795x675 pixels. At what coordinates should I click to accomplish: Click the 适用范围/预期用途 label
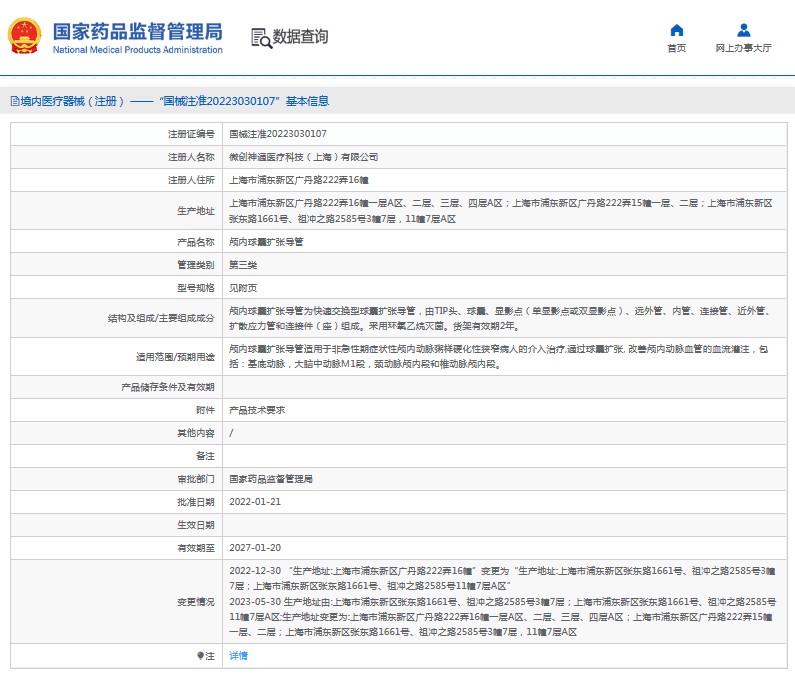point(175,357)
